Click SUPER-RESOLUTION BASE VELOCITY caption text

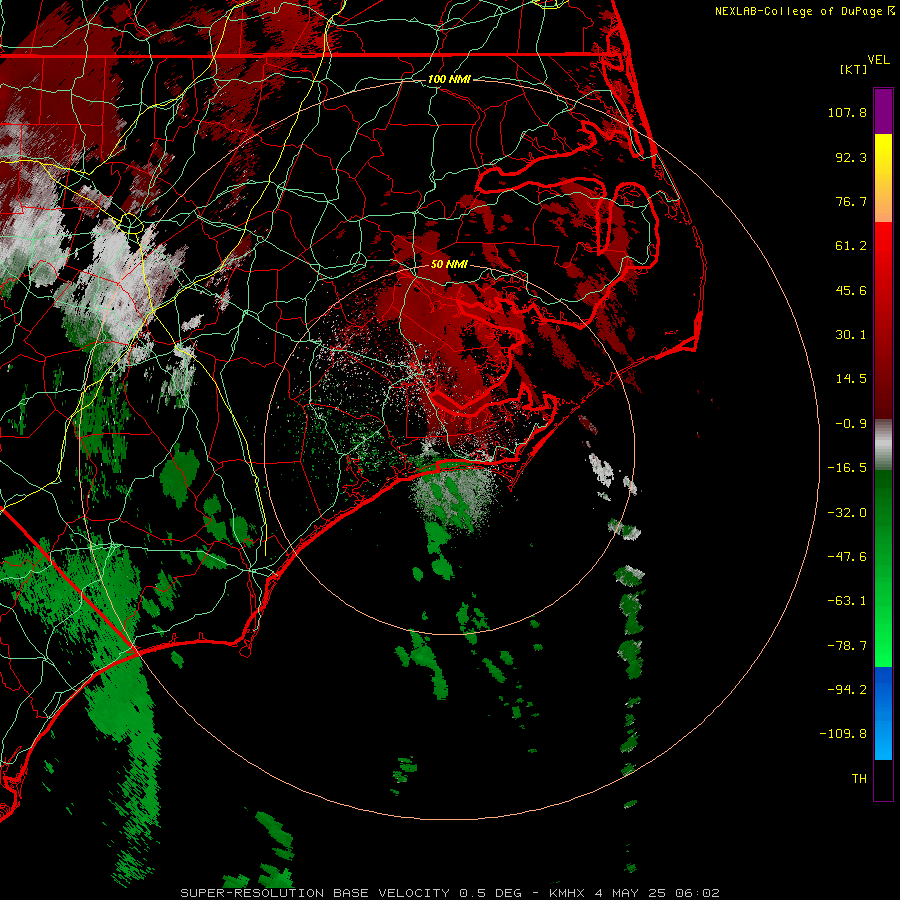click(x=315, y=893)
